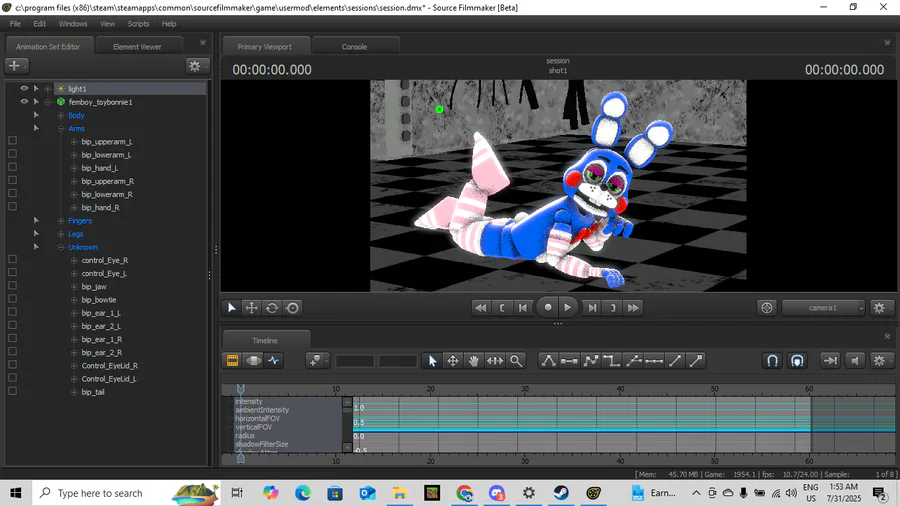This screenshot has height=506, width=900.
Task: Click the timeline mute audio speaker icon
Action: (855, 360)
